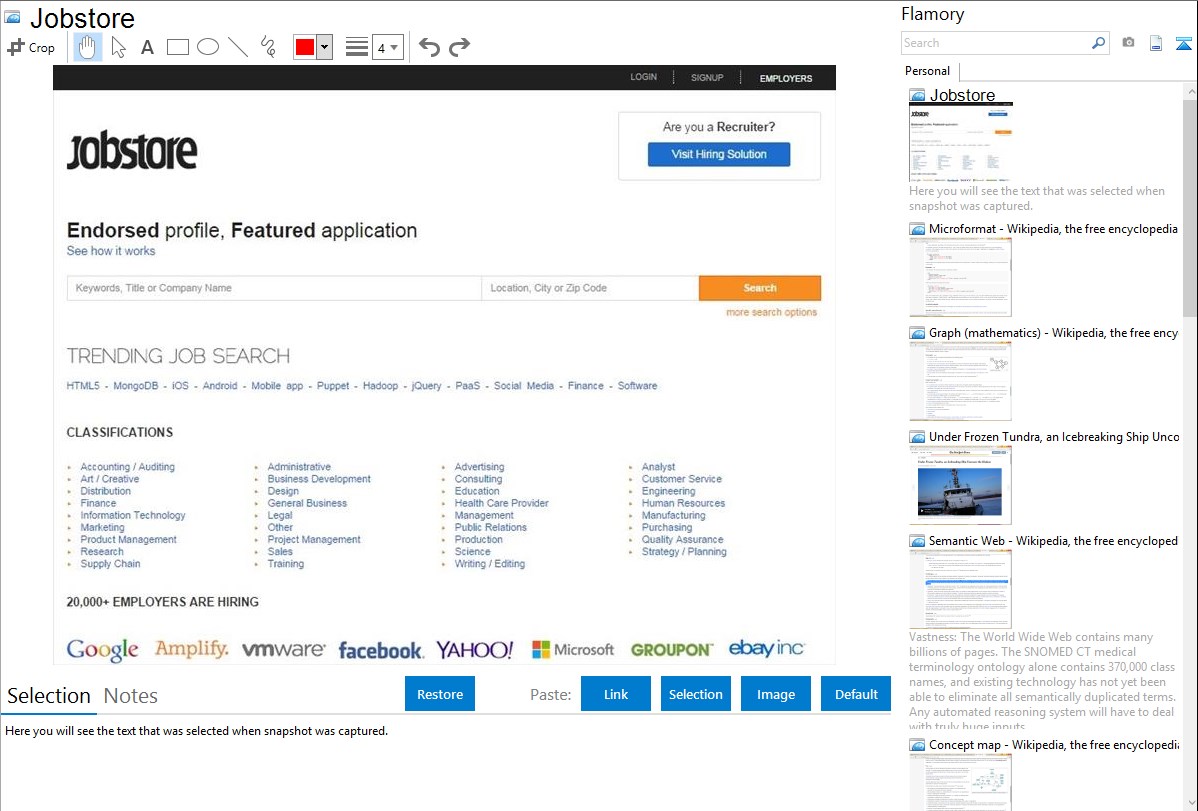Click the magnifier search icon
Screen dimensions: 1198x811
point(1098,43)
